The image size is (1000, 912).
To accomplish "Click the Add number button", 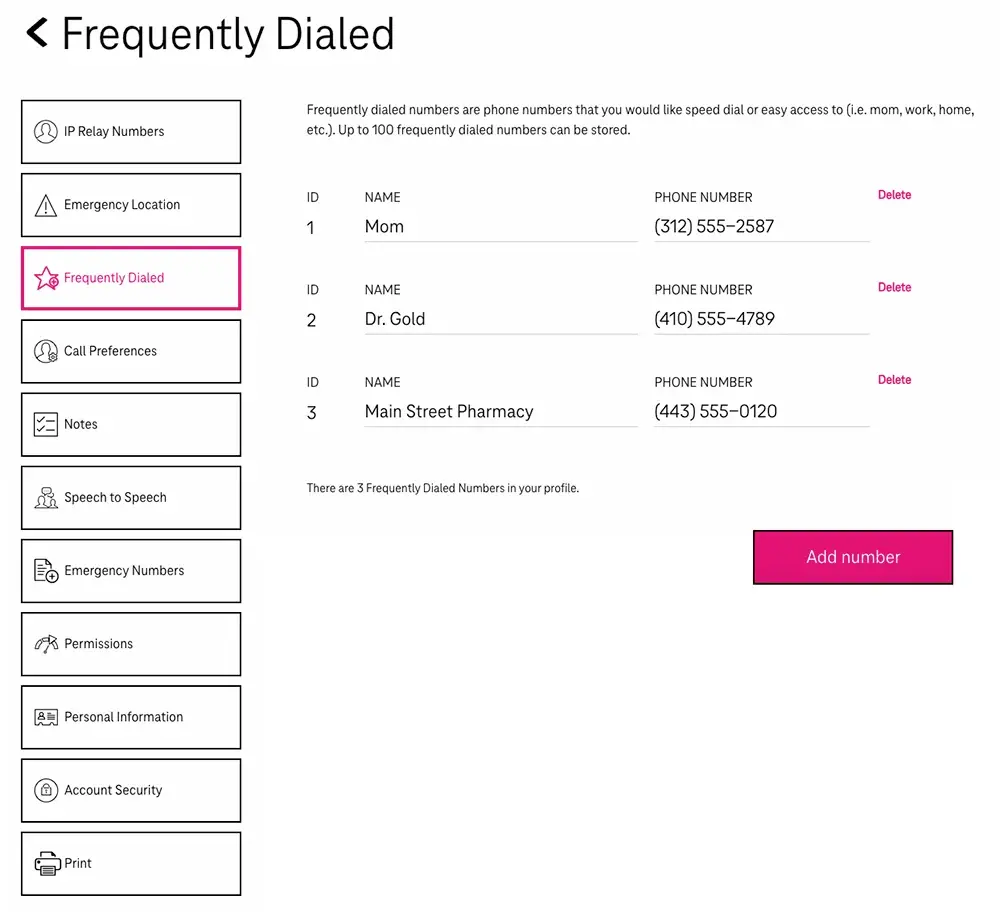I will click(x=852, y=557).
